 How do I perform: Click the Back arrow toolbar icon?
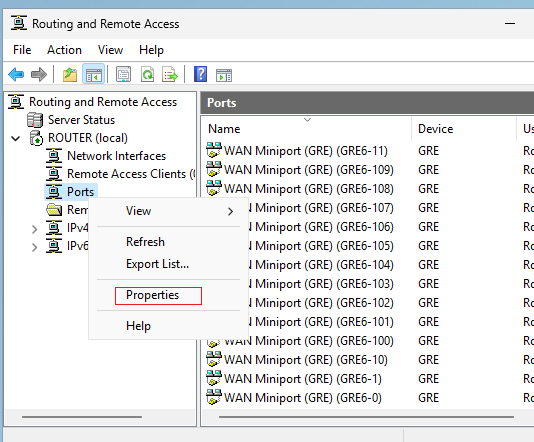tap(16, 74)
